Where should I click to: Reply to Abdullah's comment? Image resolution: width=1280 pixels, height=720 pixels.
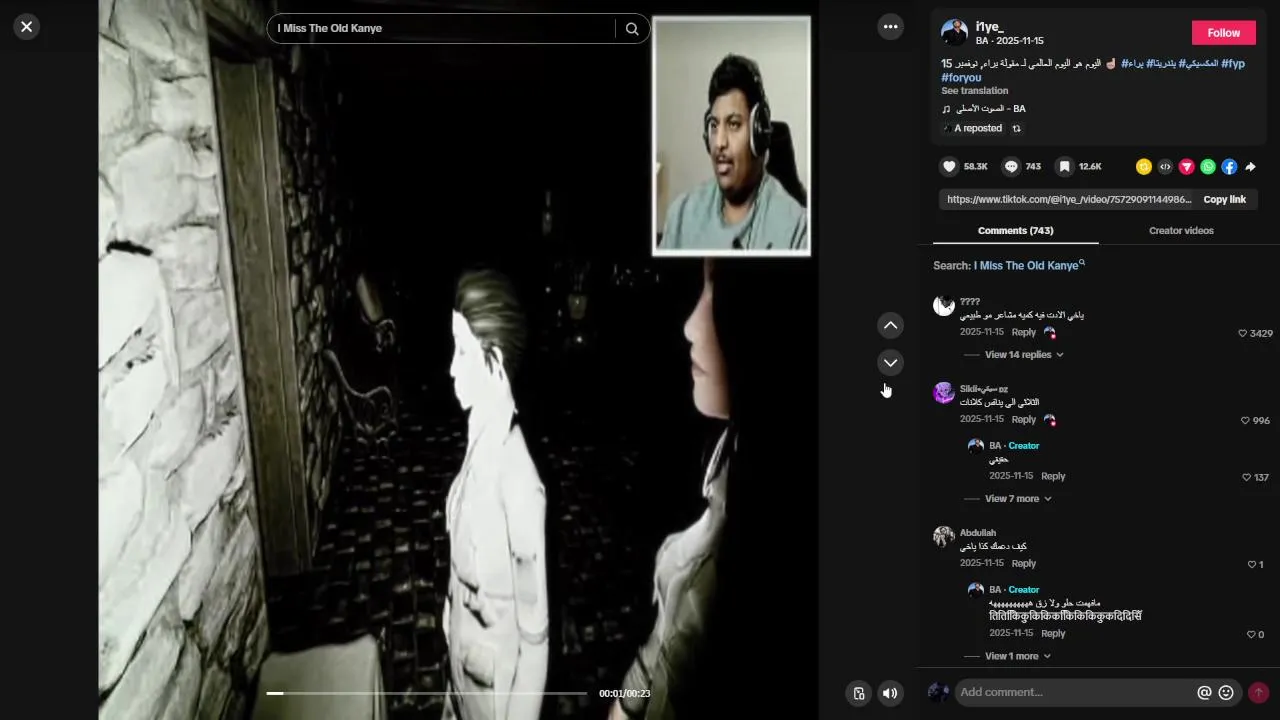[x=1023, y=564]
